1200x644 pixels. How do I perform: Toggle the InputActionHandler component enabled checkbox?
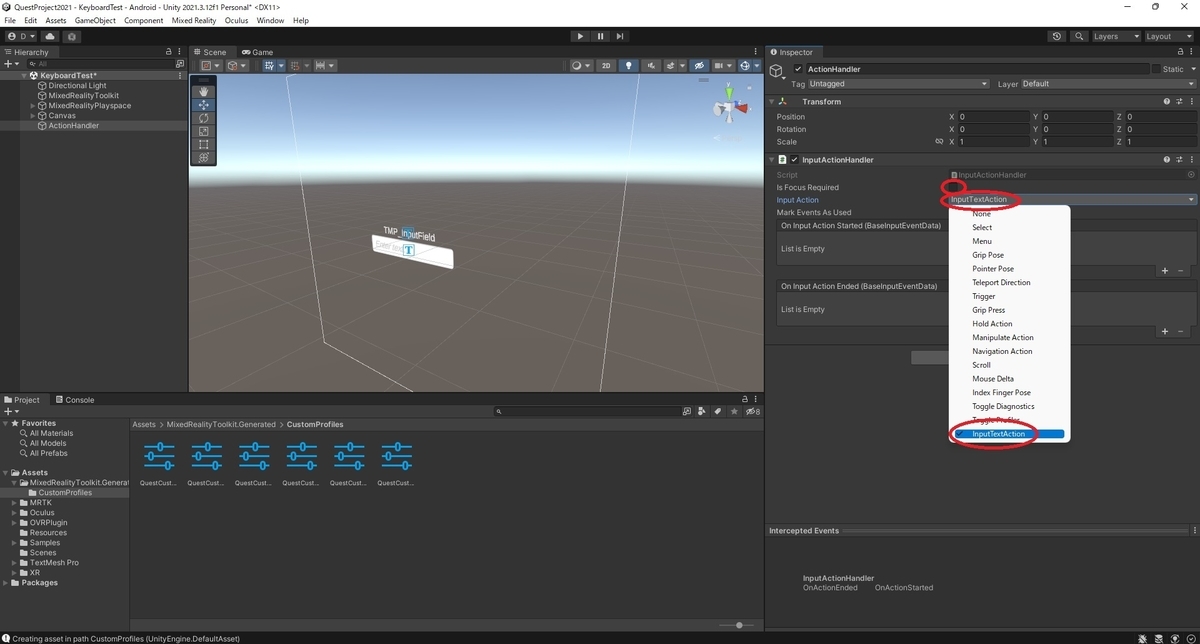pyautogui.click(x=795, y=160)
